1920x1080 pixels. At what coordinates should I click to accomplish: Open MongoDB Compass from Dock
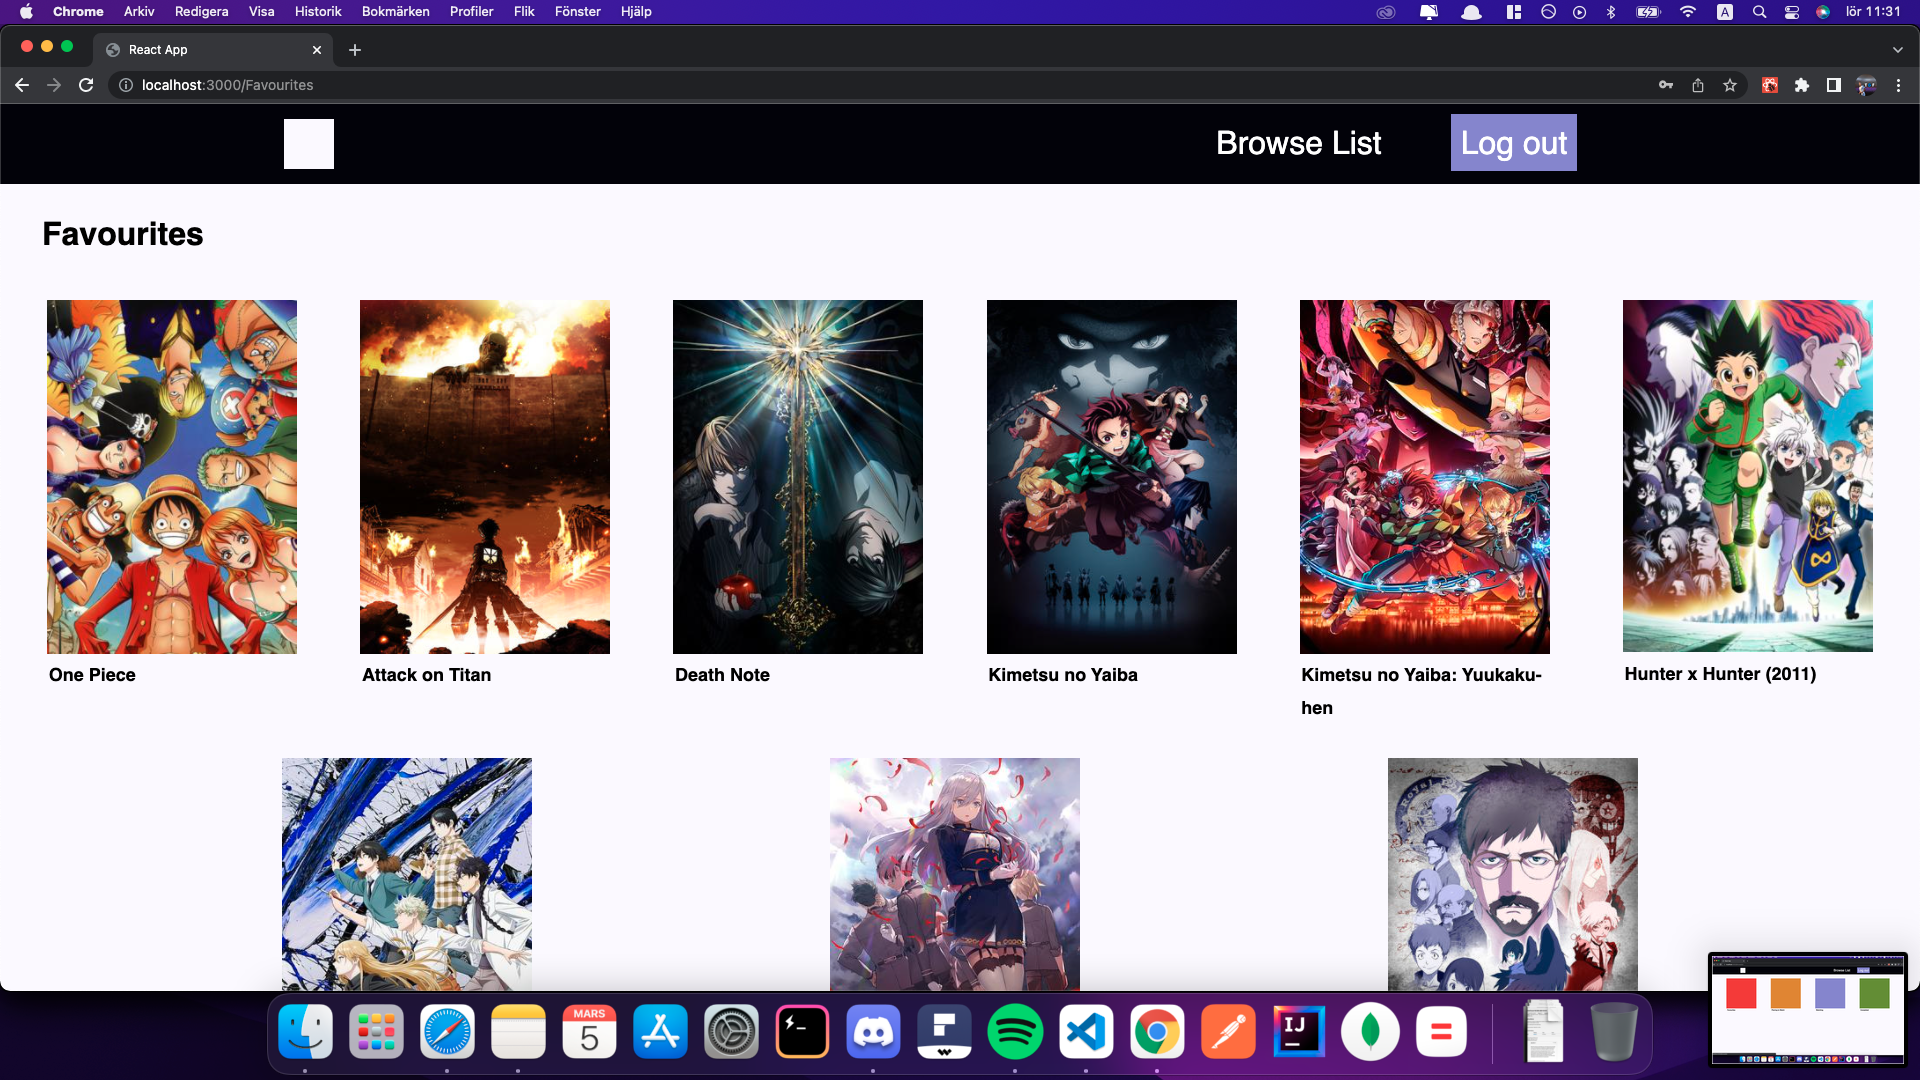[x=1370, y=1032]
